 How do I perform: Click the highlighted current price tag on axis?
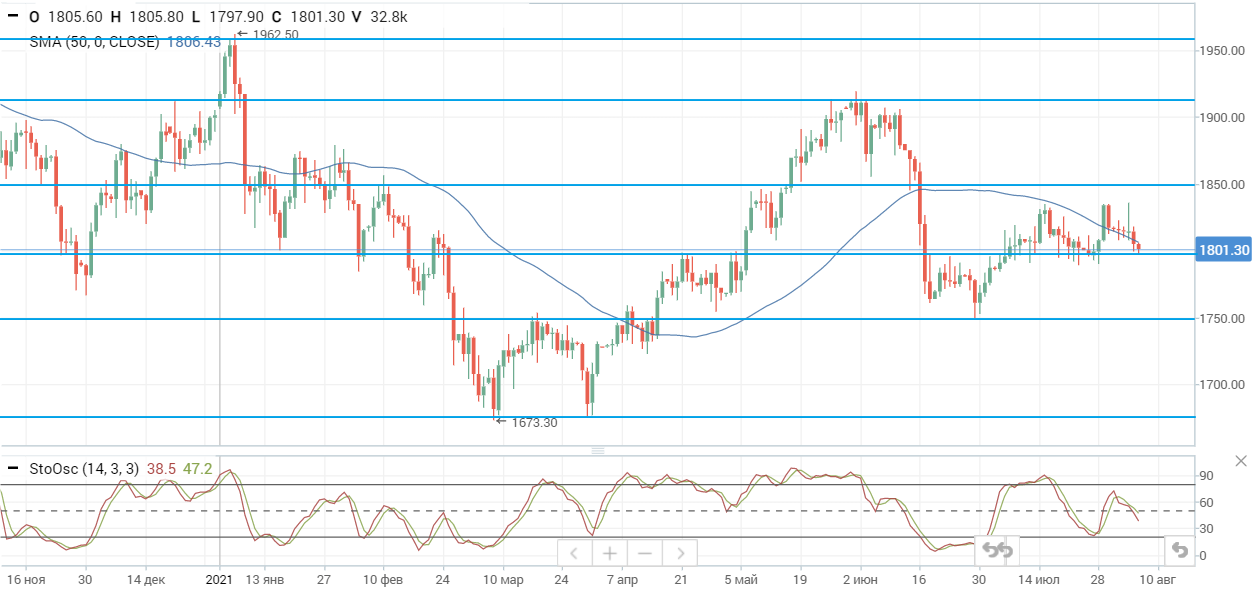(1223, 250)
